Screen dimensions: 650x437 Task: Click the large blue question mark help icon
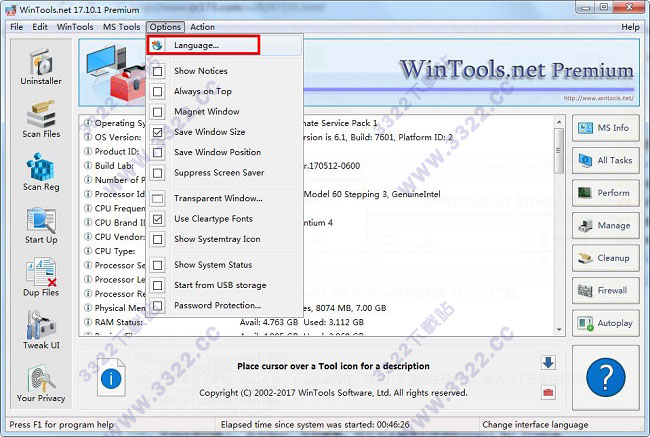tap(606, 377)
